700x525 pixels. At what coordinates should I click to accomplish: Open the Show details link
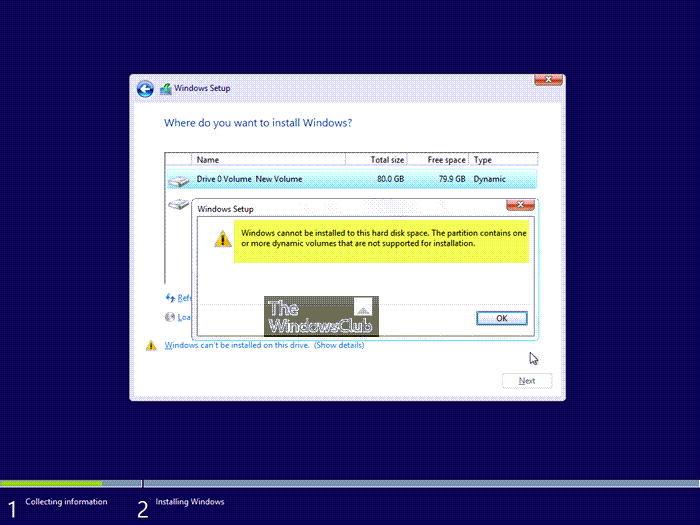(339, 345)
